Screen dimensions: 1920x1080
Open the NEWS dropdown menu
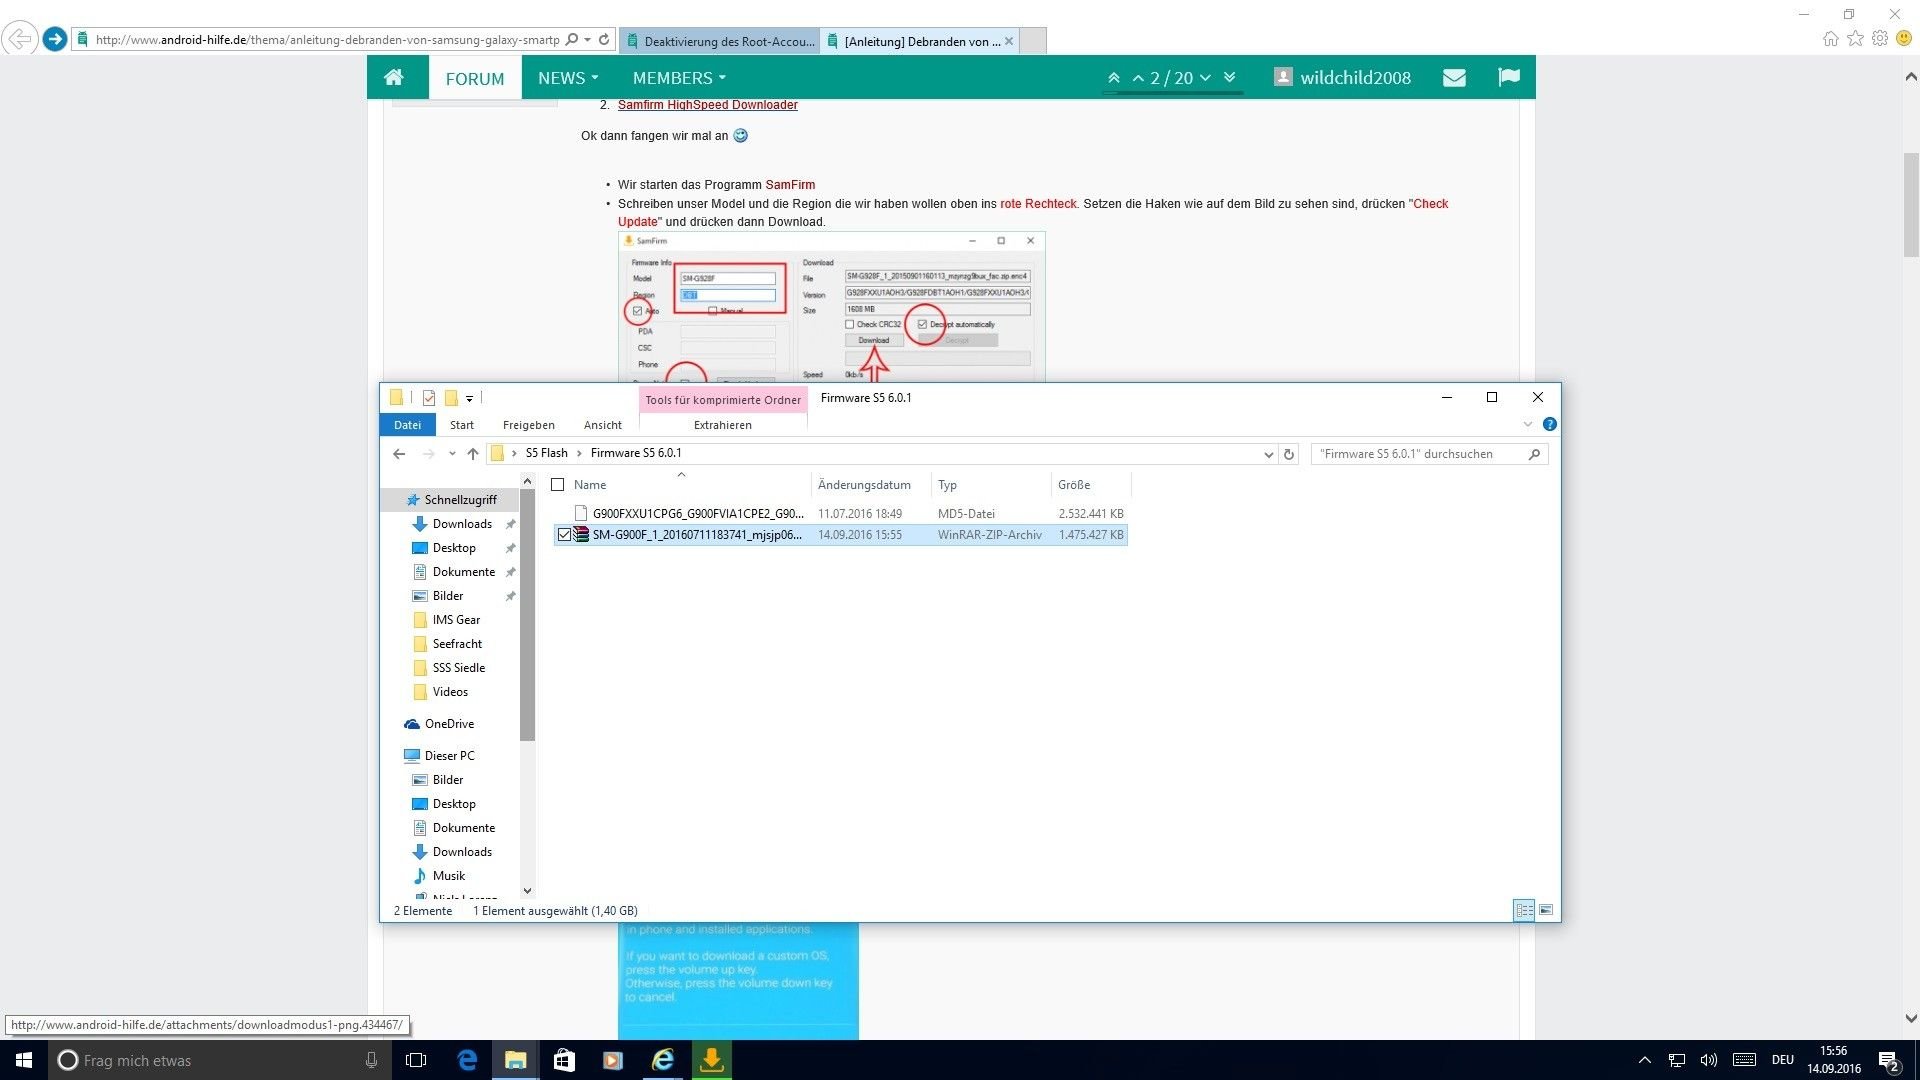pyautogui.click(x=568, y=78)
